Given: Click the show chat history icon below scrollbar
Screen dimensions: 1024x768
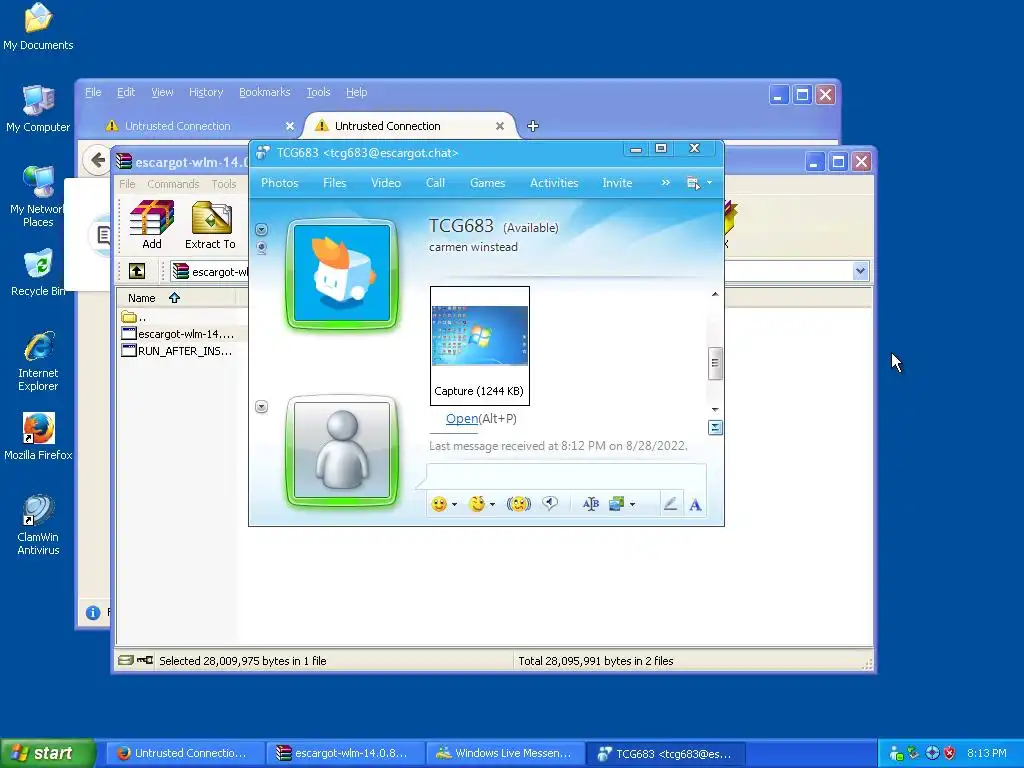Looking at the screenshot, I should tap(715, 428).
